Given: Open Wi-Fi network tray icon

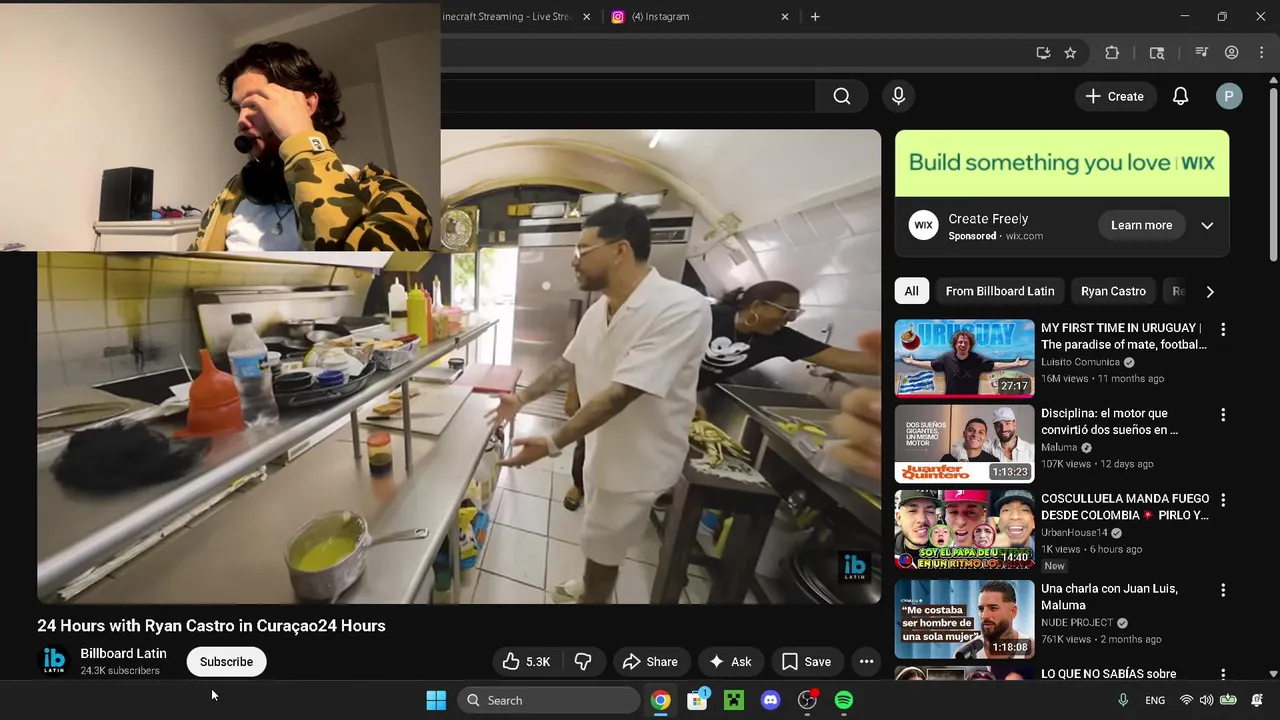Looking at the screenshot, I should [1186, 700].
